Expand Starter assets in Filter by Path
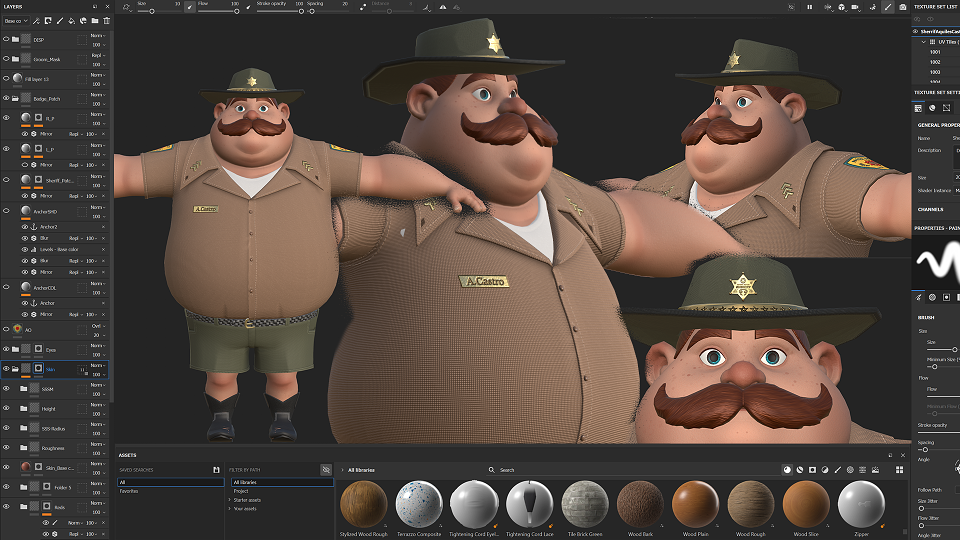Image resolution: width=960 pixels, height=540 pixels. coord(230,500)
